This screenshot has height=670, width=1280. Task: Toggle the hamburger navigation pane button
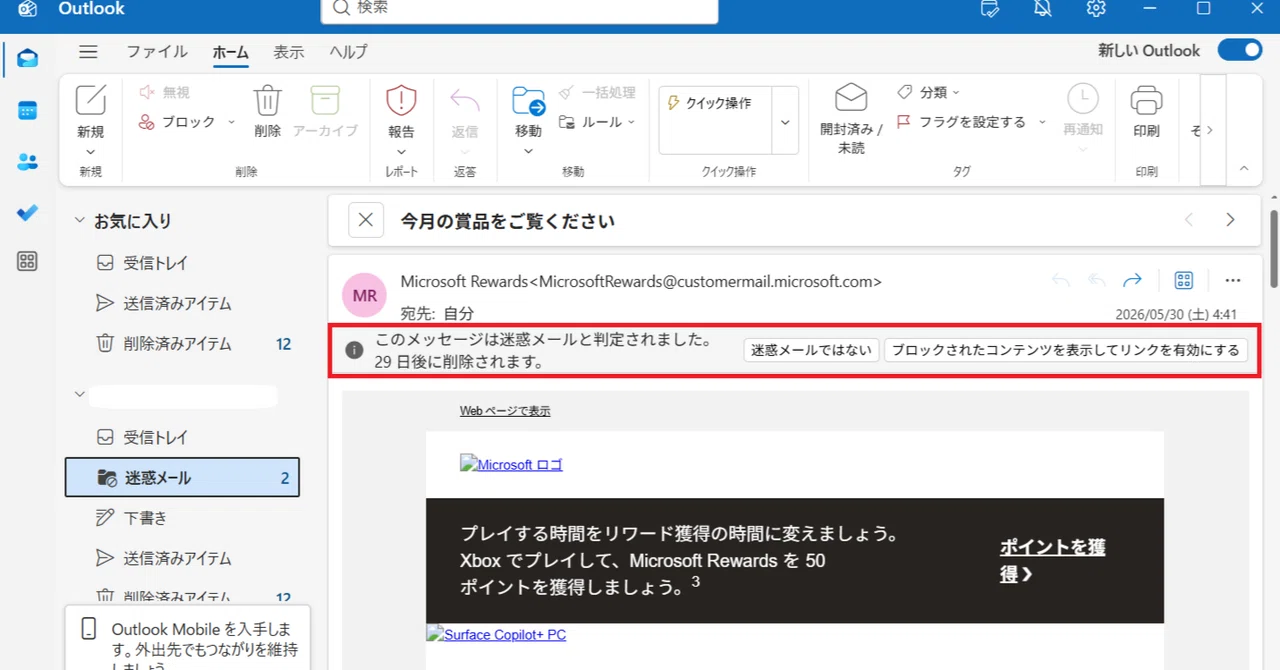88,52
